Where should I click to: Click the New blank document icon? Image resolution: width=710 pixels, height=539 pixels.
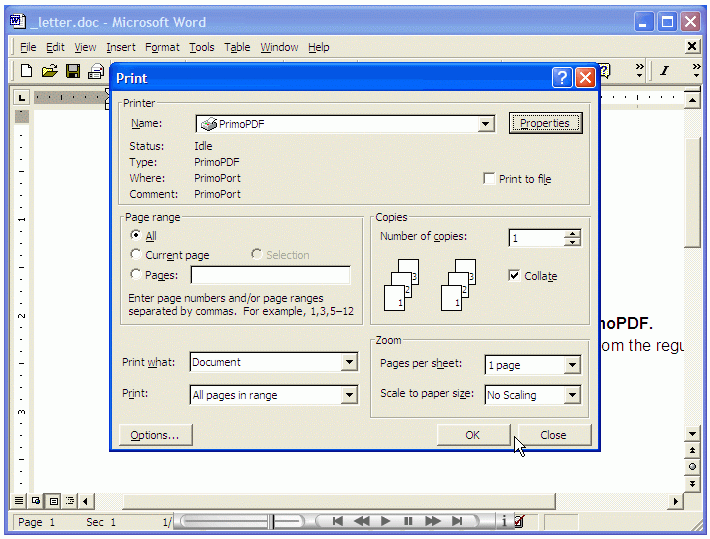coord(27,71)
